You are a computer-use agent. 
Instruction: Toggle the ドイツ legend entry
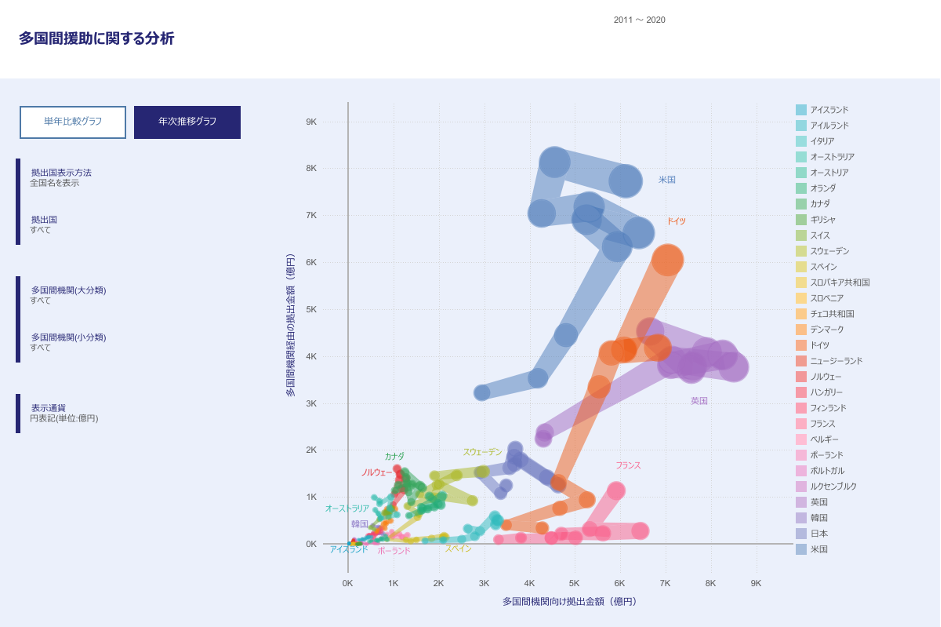(x=818, y=345)
